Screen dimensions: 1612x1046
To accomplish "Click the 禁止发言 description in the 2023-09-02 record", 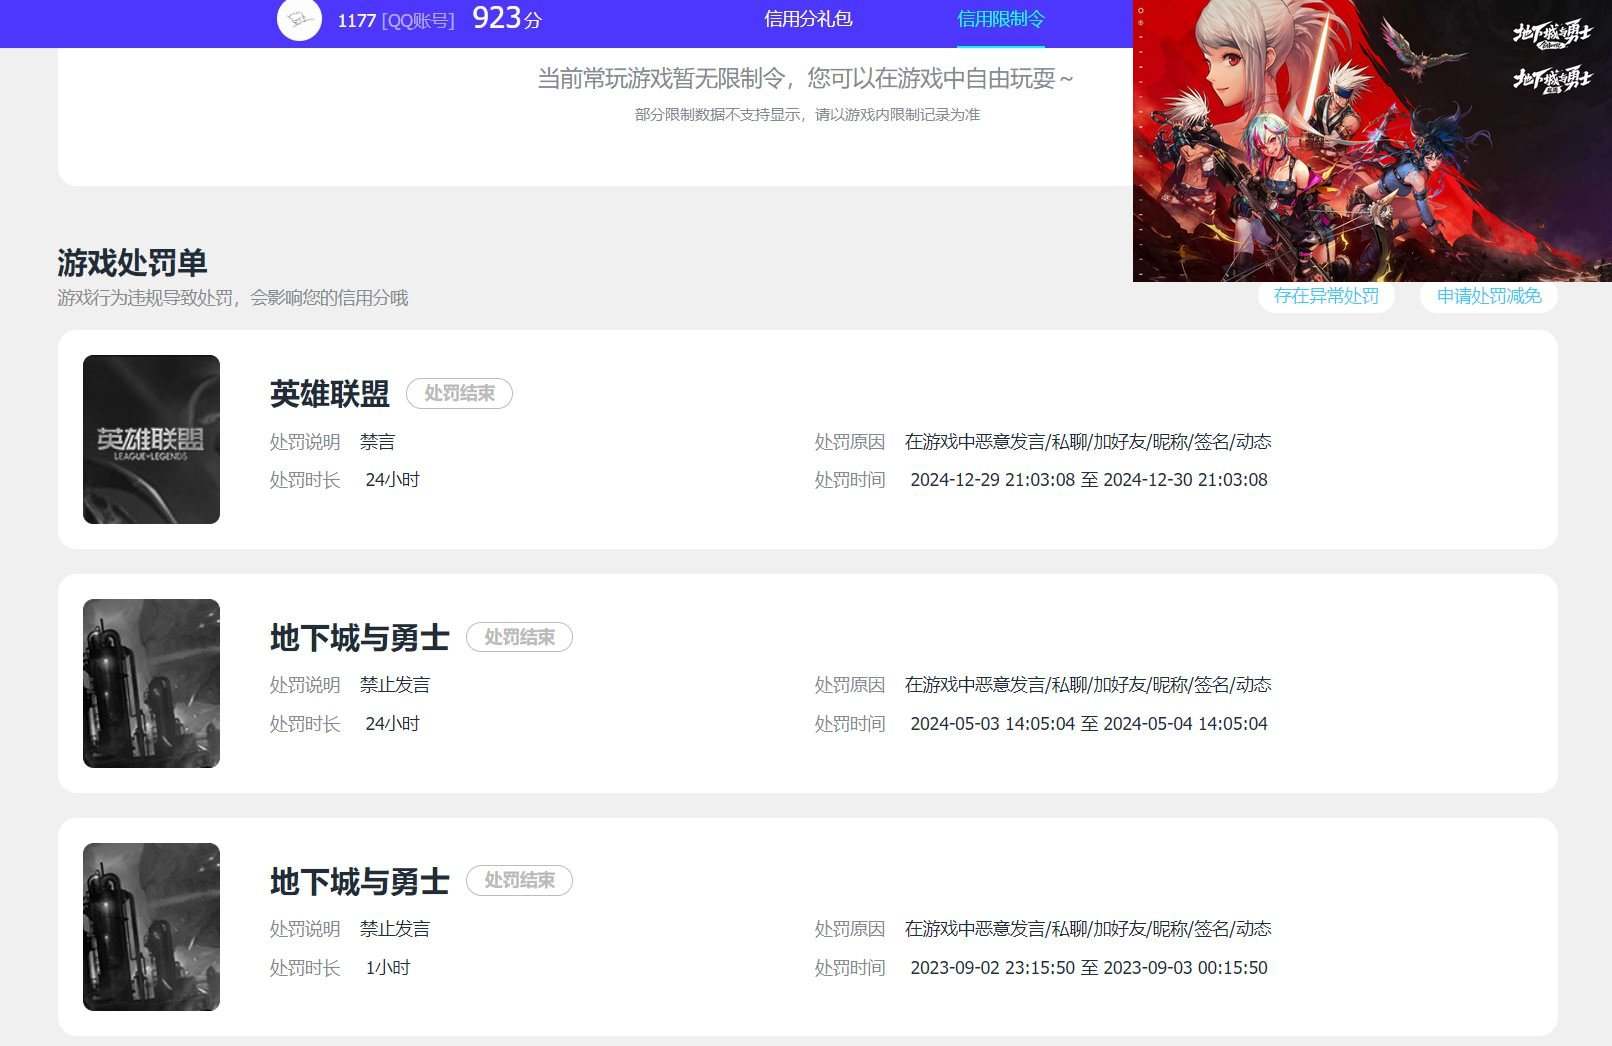I will 395,929.
